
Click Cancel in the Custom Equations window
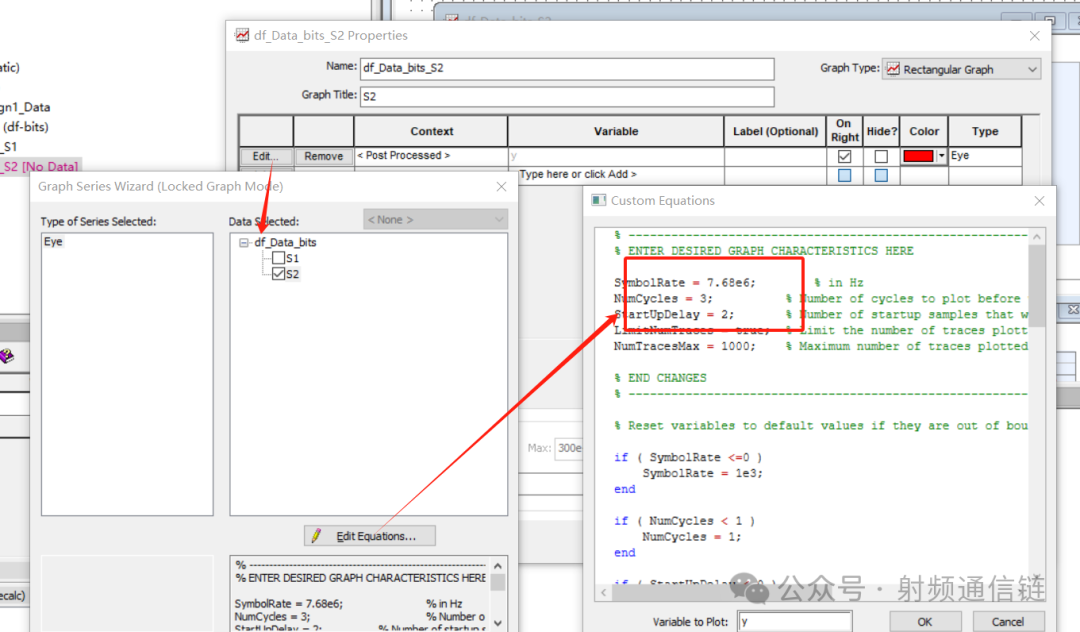click(x=1008, y=622)
